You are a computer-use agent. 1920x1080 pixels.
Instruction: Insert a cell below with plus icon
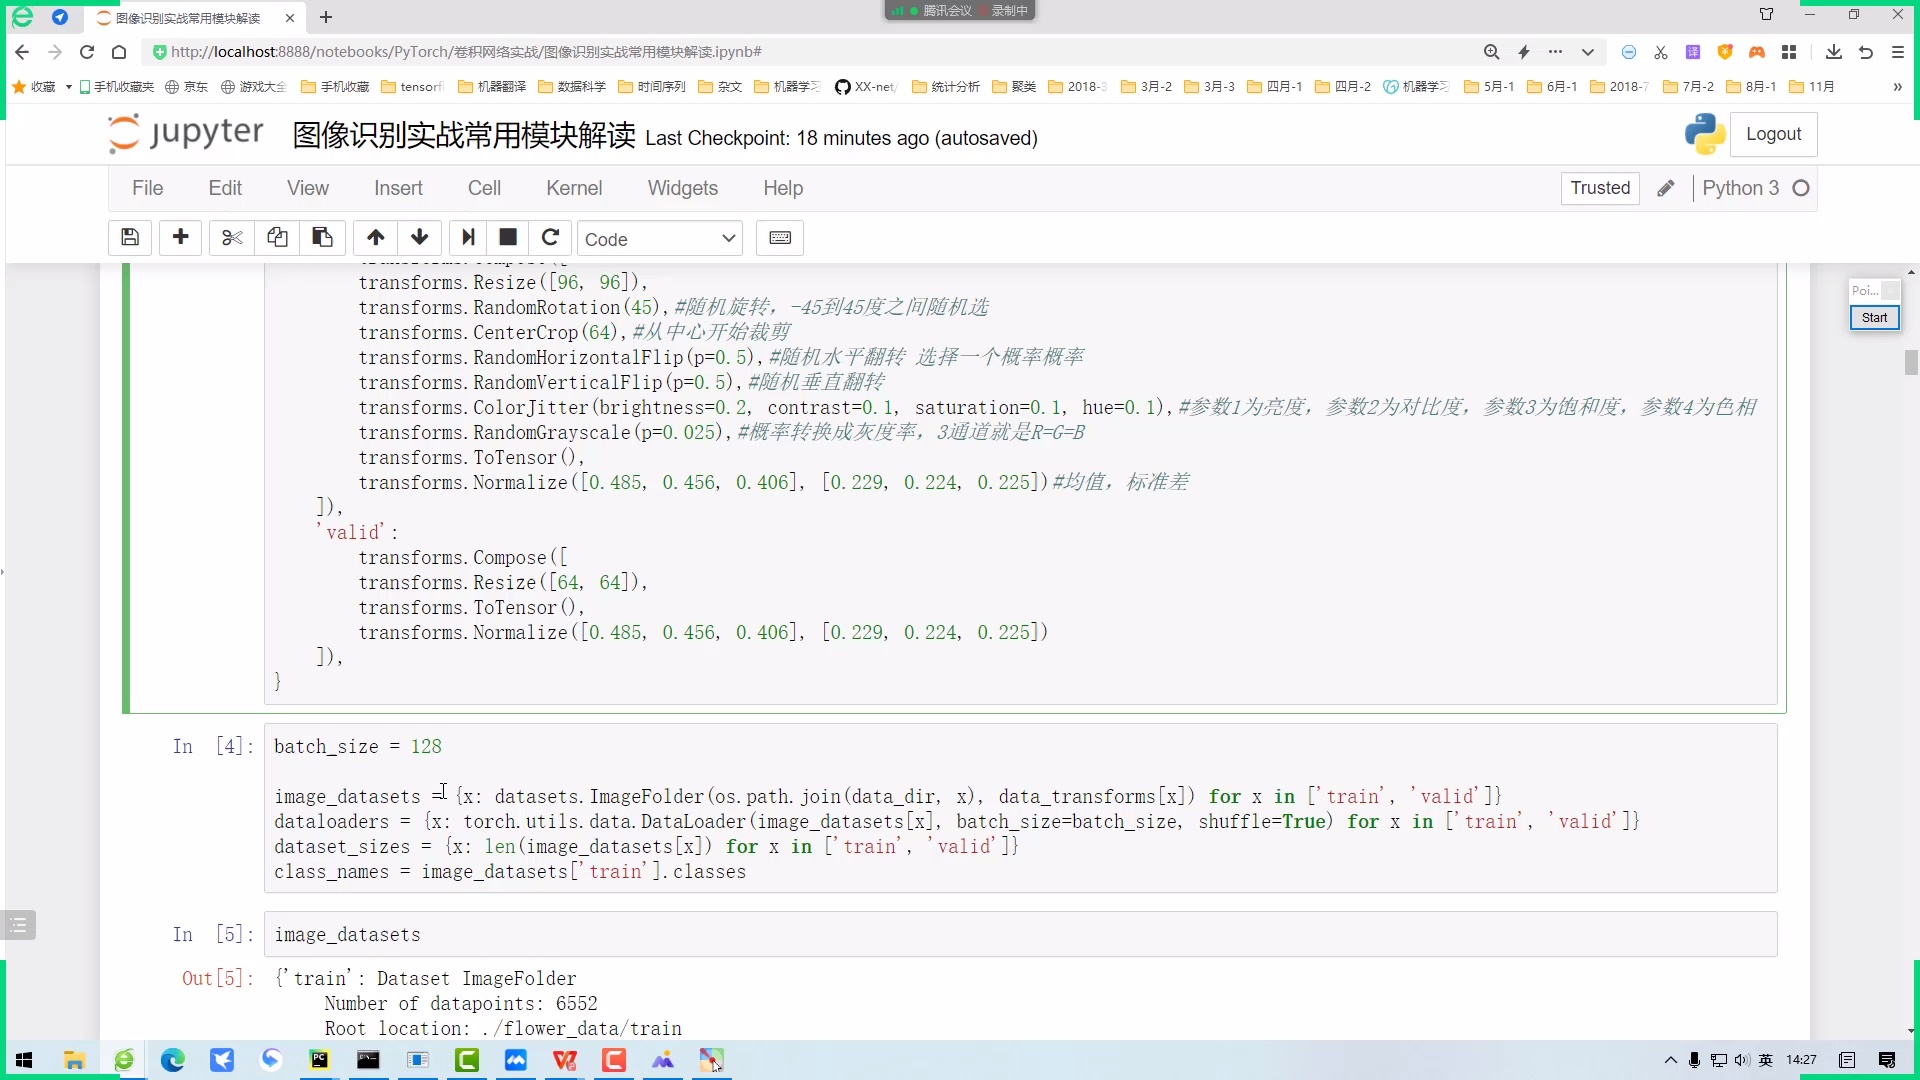coord(181,238)
